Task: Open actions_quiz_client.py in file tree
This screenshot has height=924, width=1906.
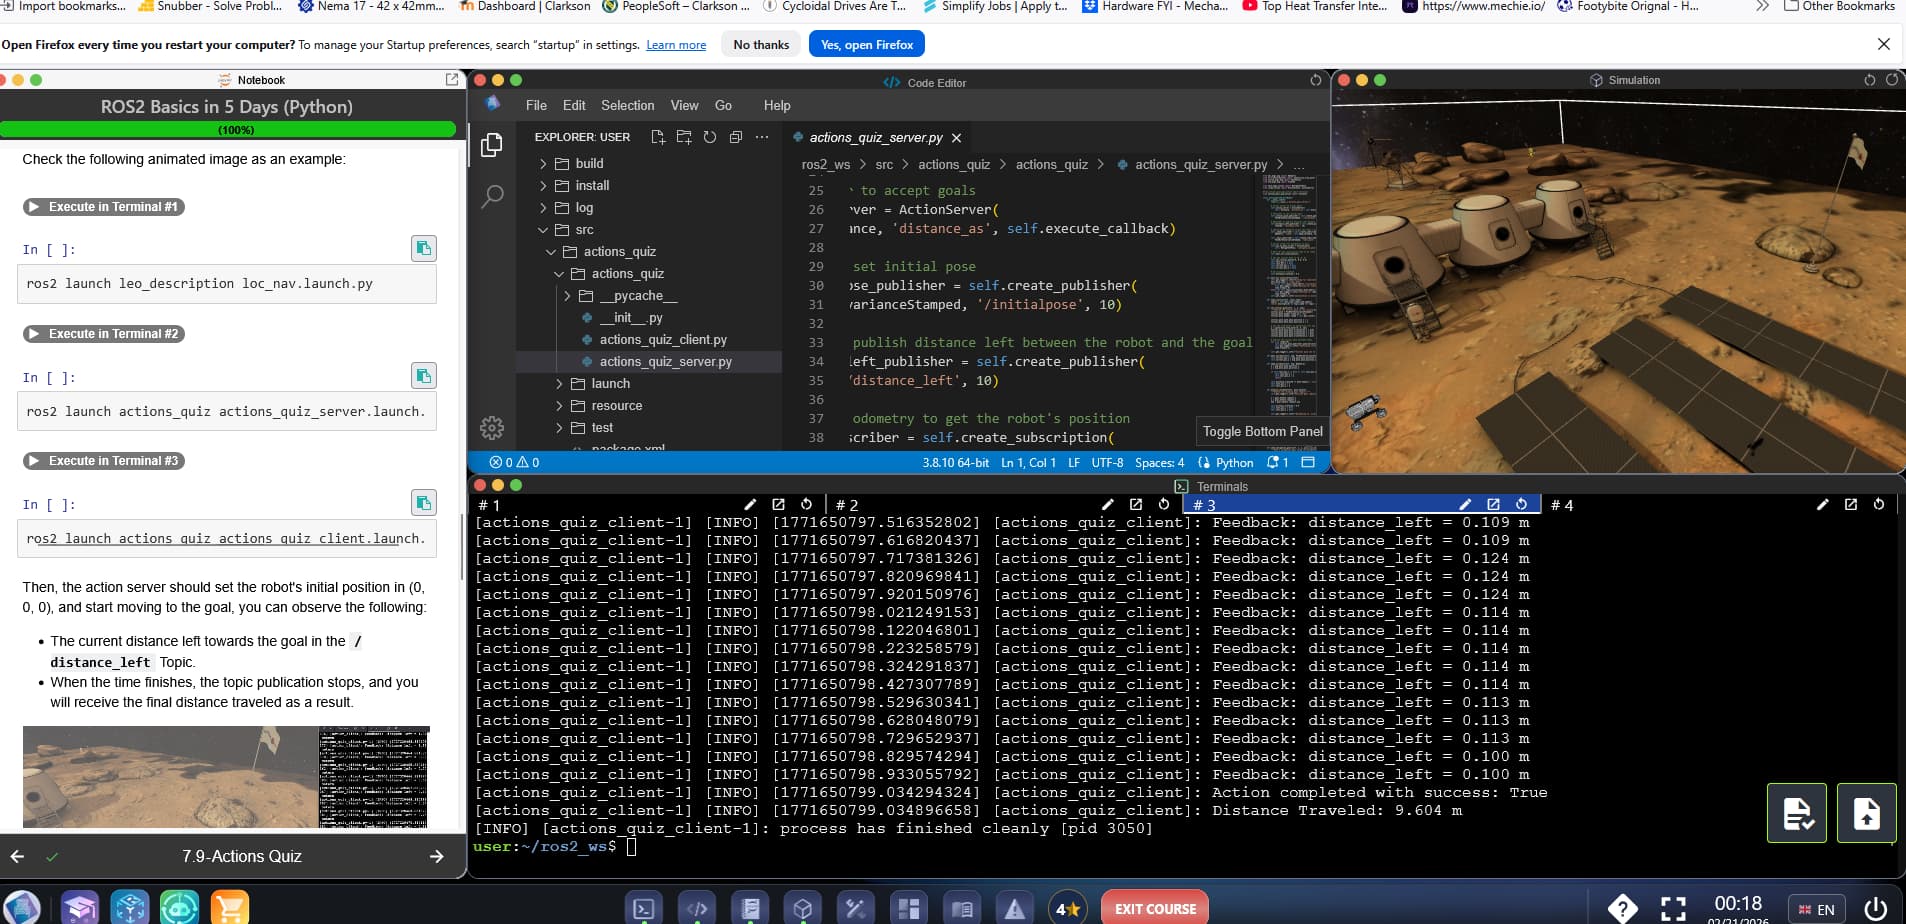Action: (663, 339)
